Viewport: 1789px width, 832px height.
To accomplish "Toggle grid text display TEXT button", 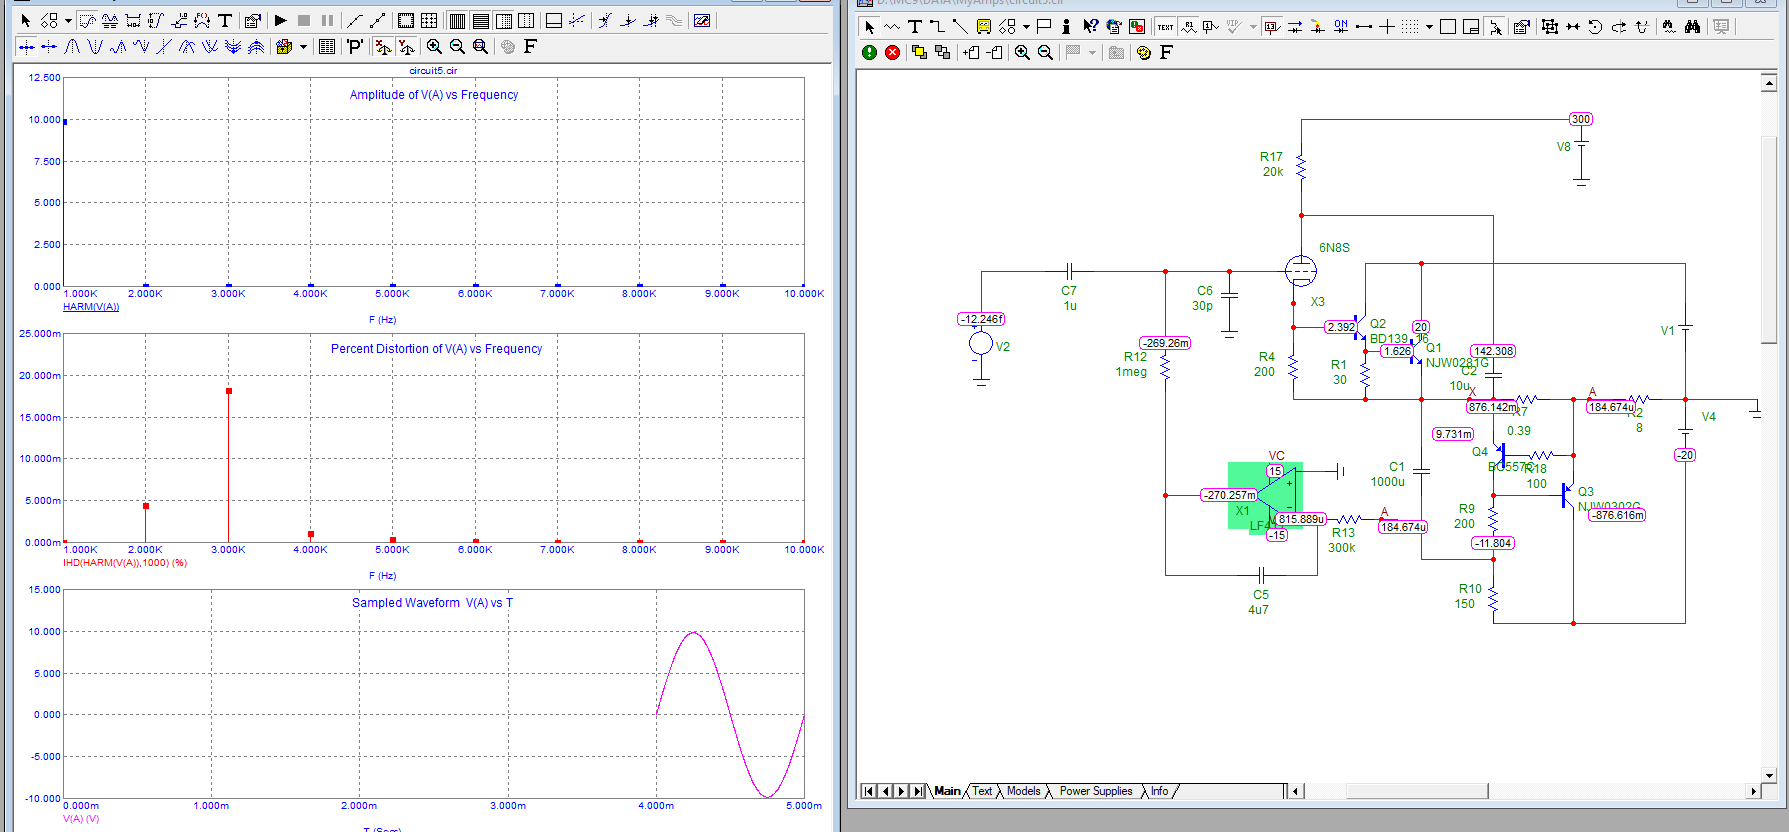I will tap(1165, 27).
